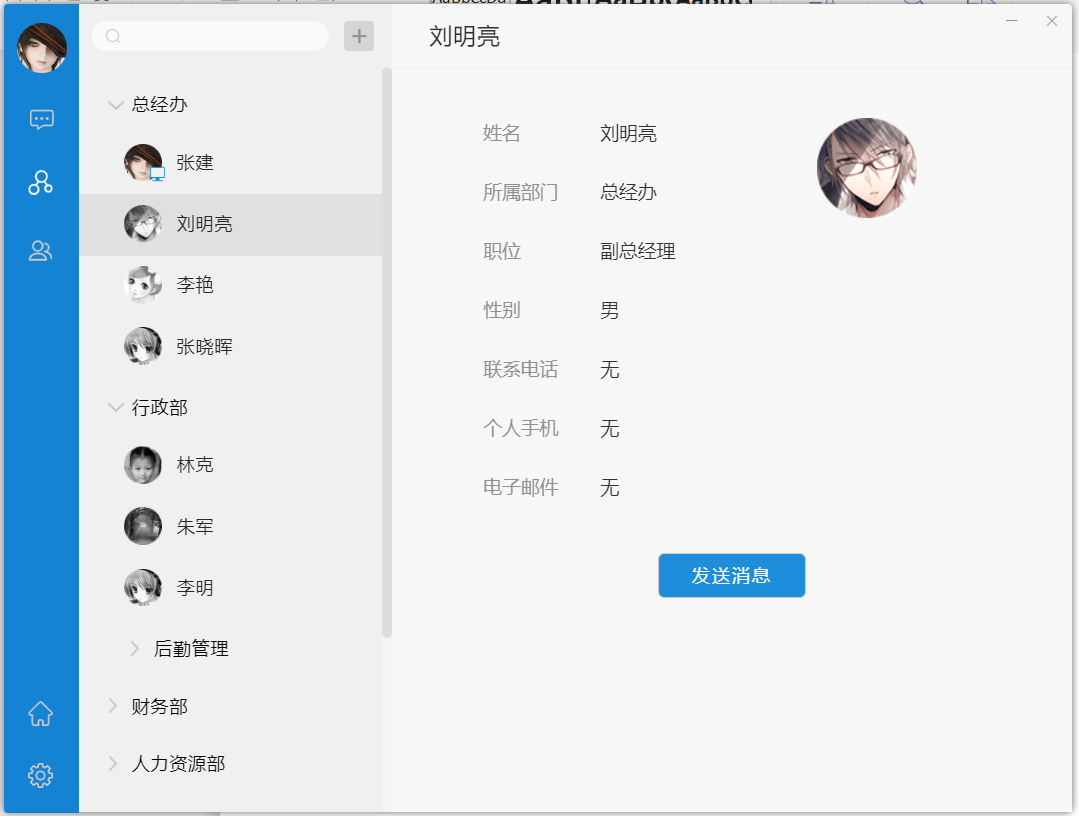This screenshot has width=1079, height=816.
Task: Select contact 张建 in the list
Action: (x=195, y=163)
